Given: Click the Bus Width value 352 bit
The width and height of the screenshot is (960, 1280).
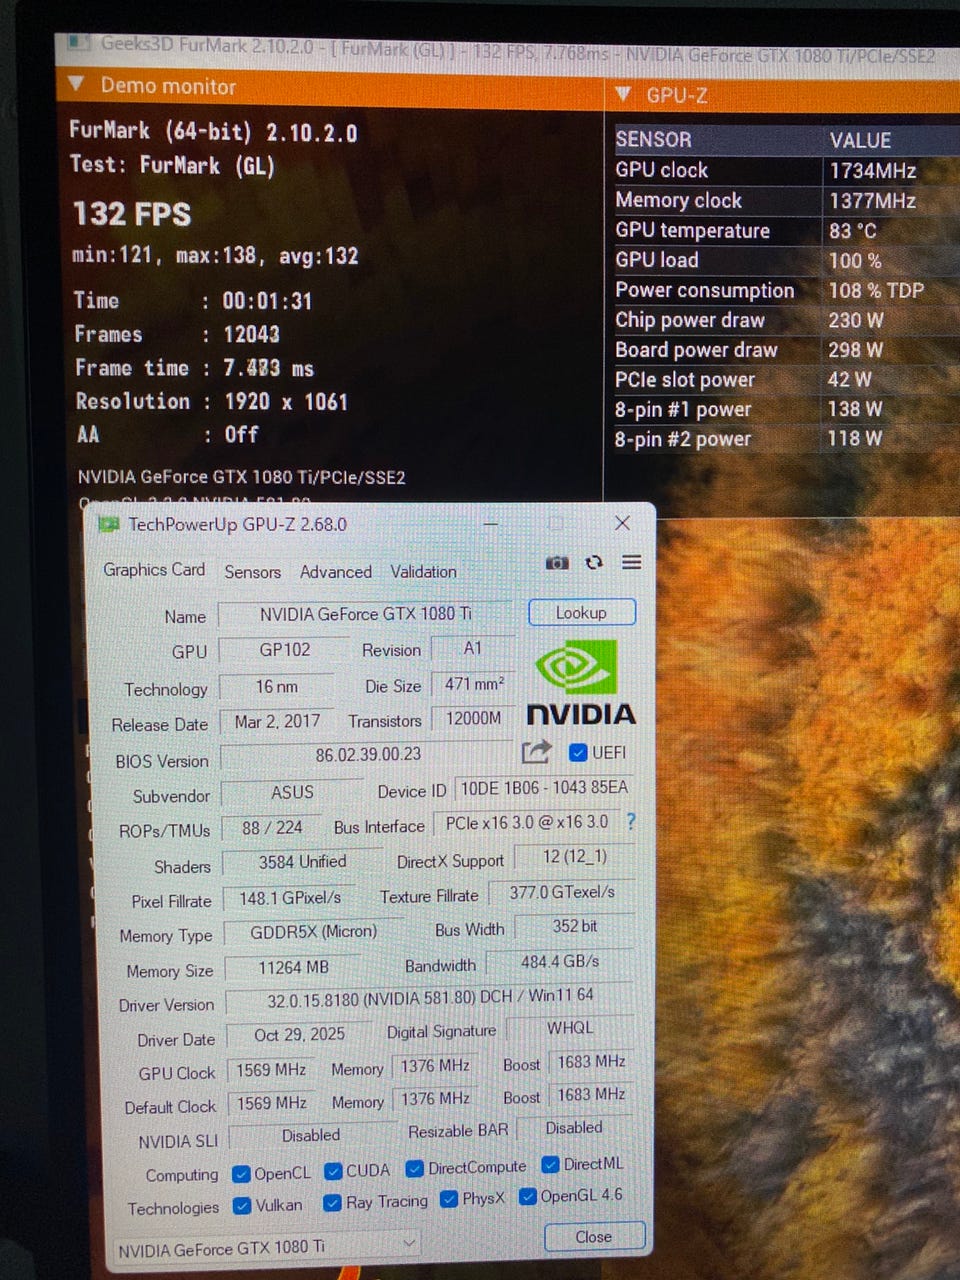Looking at the screenshot, I should click(x=575, y=926).
